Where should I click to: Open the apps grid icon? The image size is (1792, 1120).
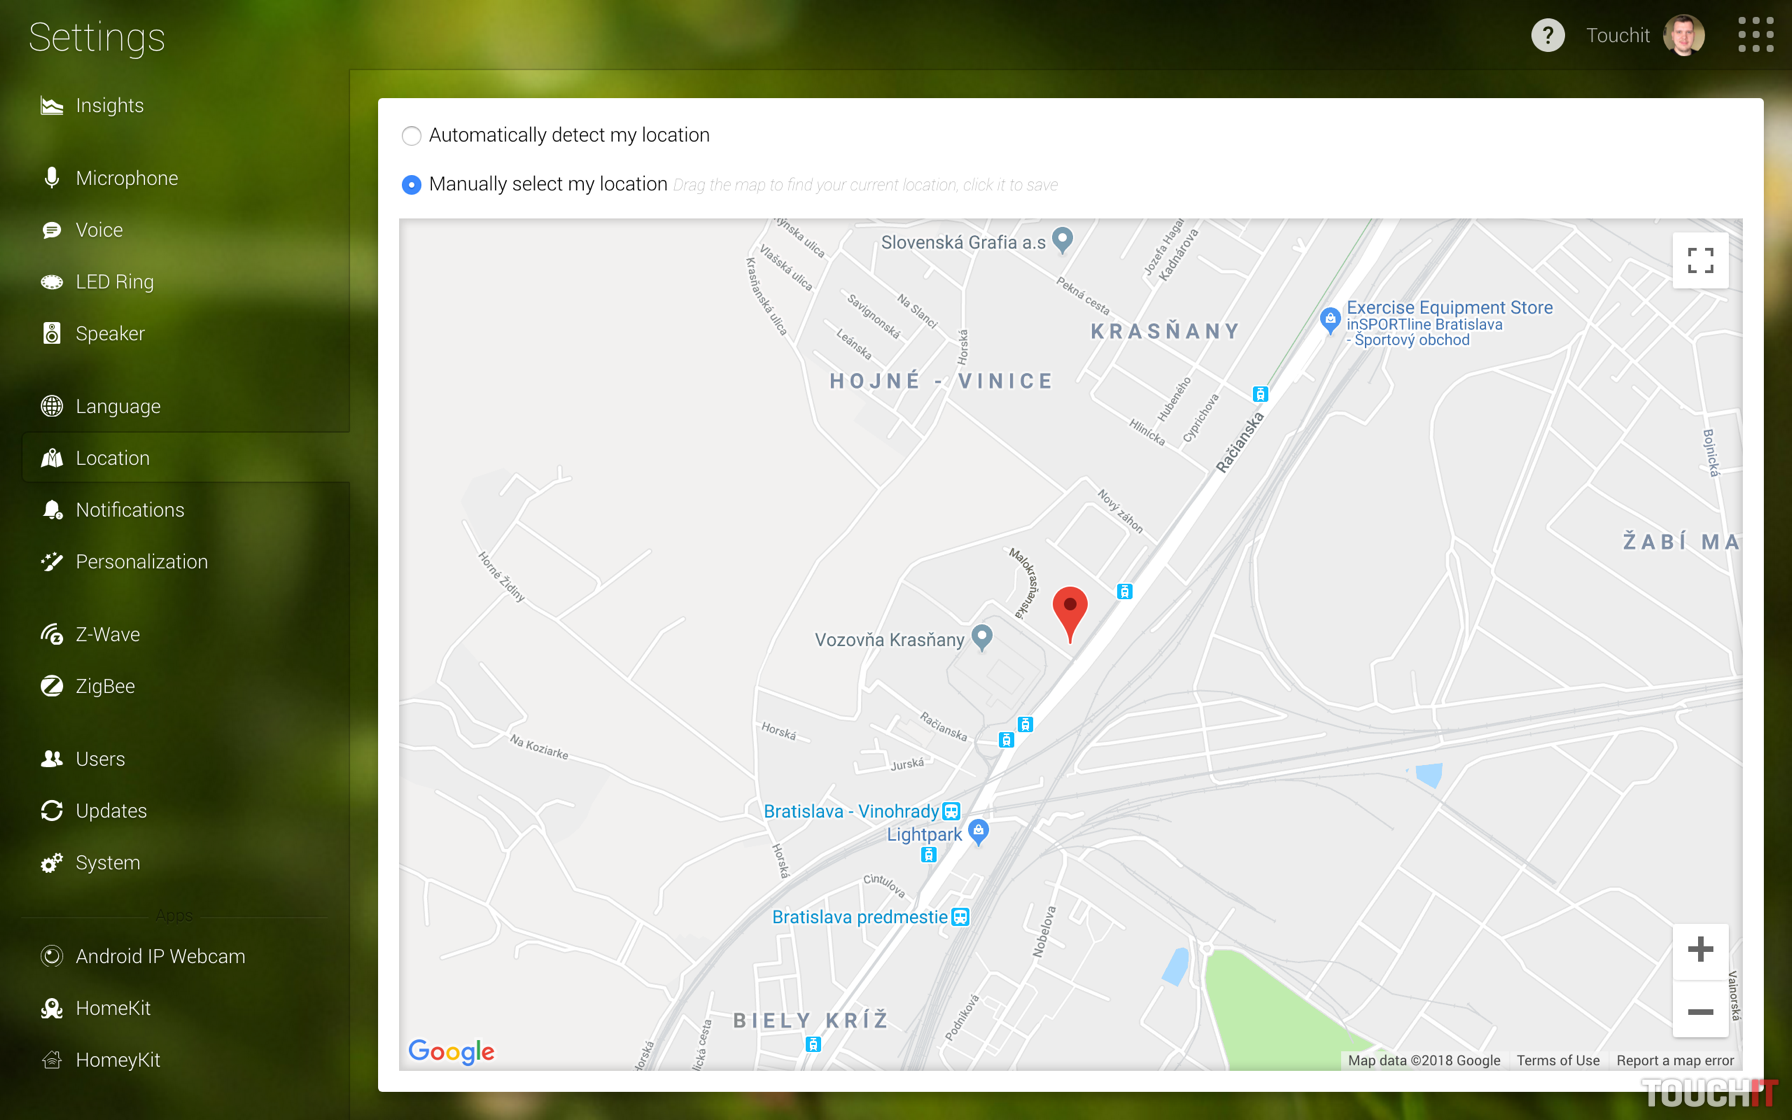pyautogui.click(x=1755, y=35)
